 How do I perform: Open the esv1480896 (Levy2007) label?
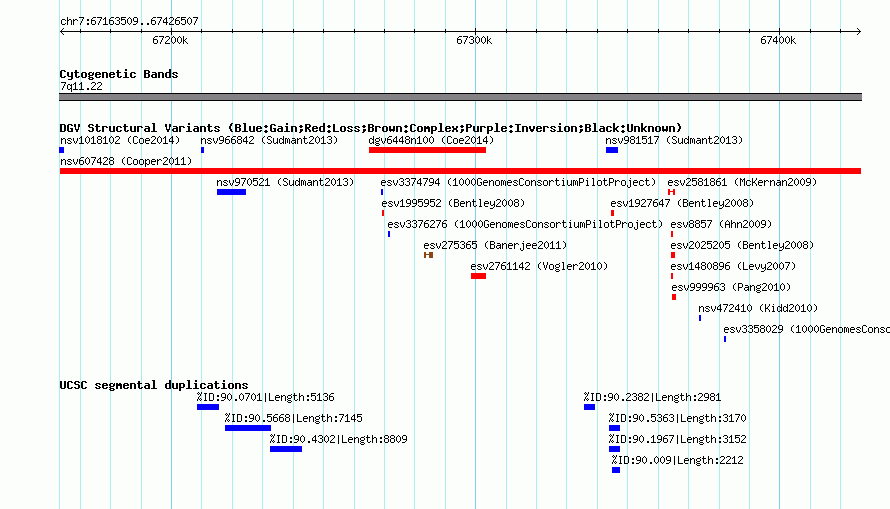point(733,266)
